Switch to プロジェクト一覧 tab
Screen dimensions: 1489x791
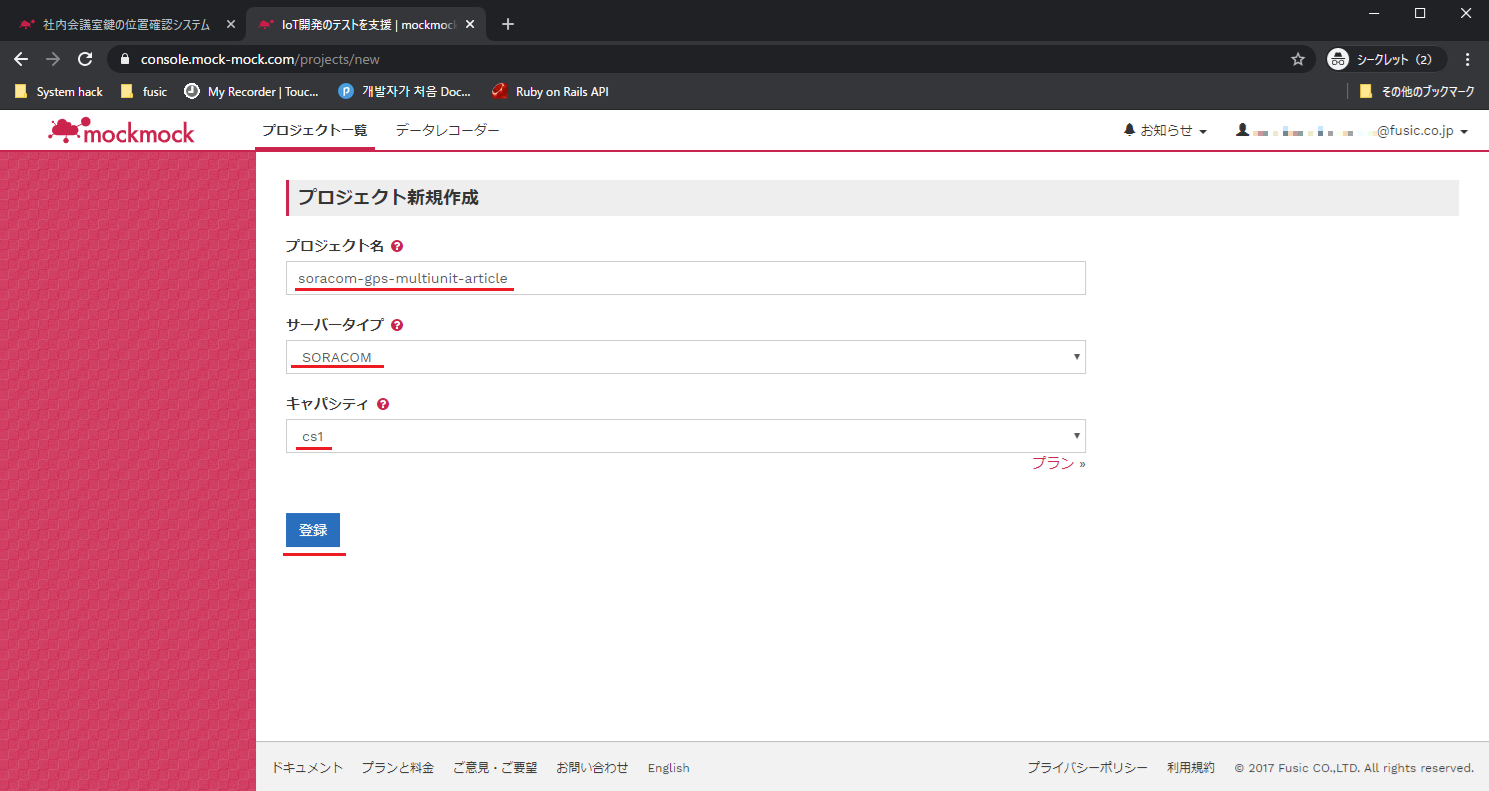point(314,131)
